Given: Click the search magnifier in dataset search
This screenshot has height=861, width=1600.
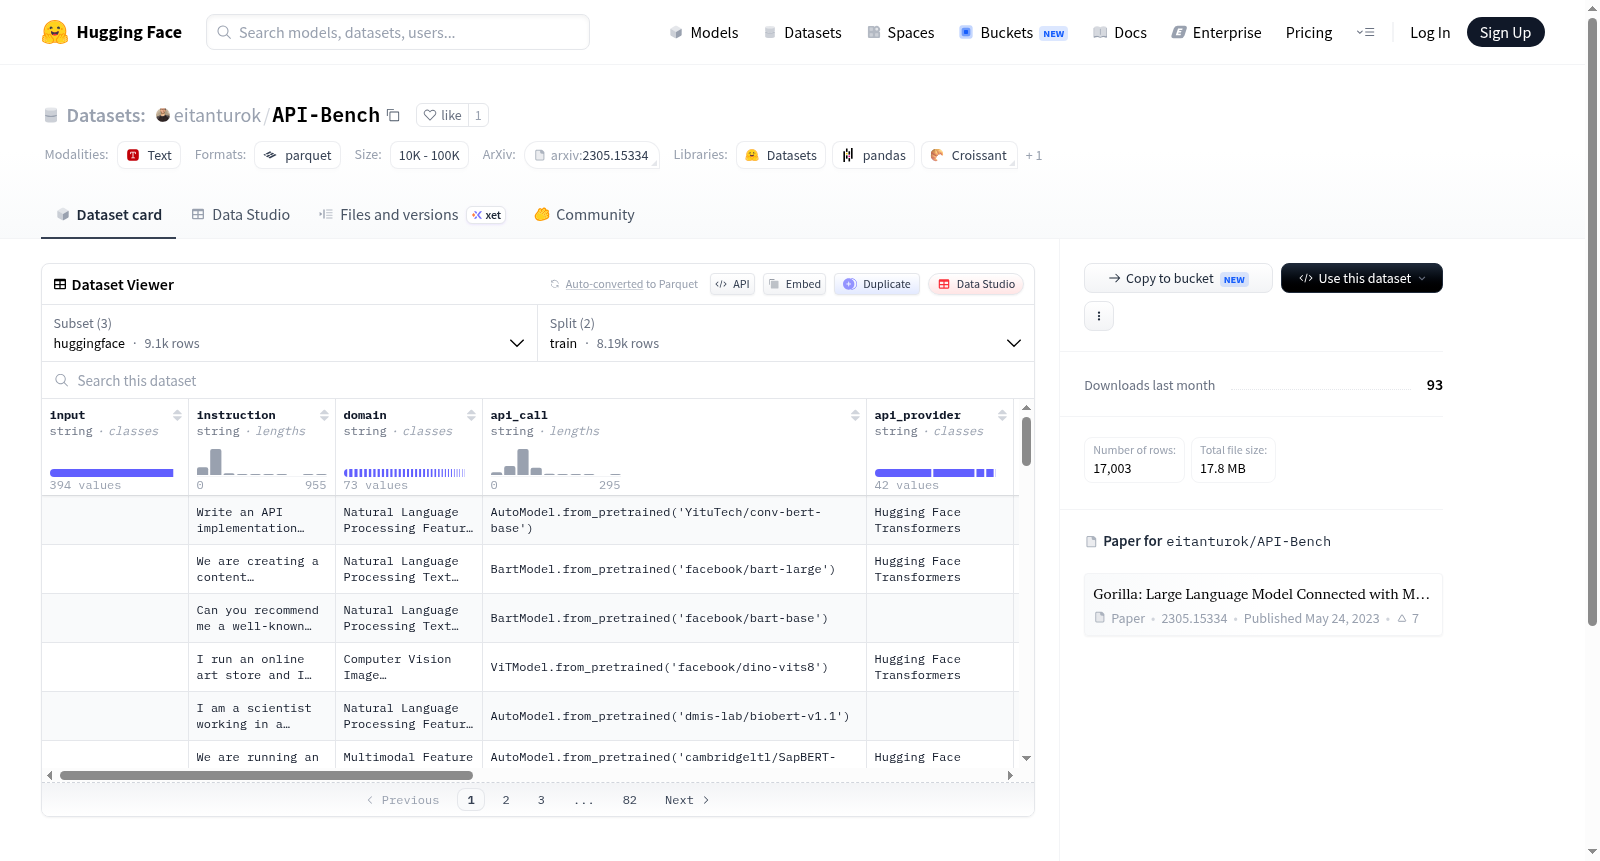Looking at the screenshot, I should (62, 380).
